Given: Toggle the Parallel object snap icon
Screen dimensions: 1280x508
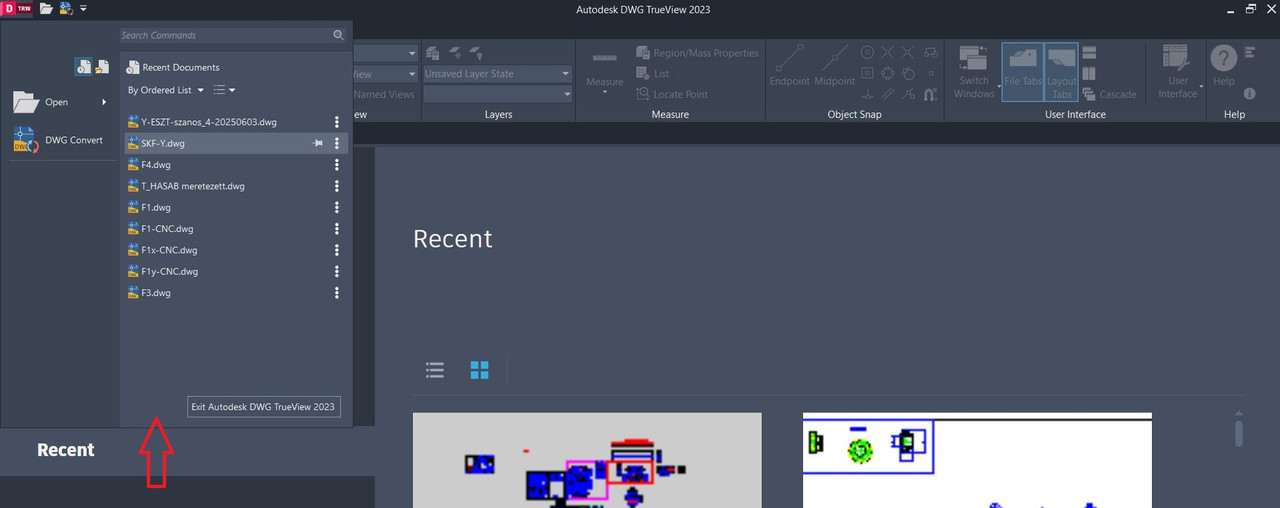Looking at the screenshot, I should (888, 94).
